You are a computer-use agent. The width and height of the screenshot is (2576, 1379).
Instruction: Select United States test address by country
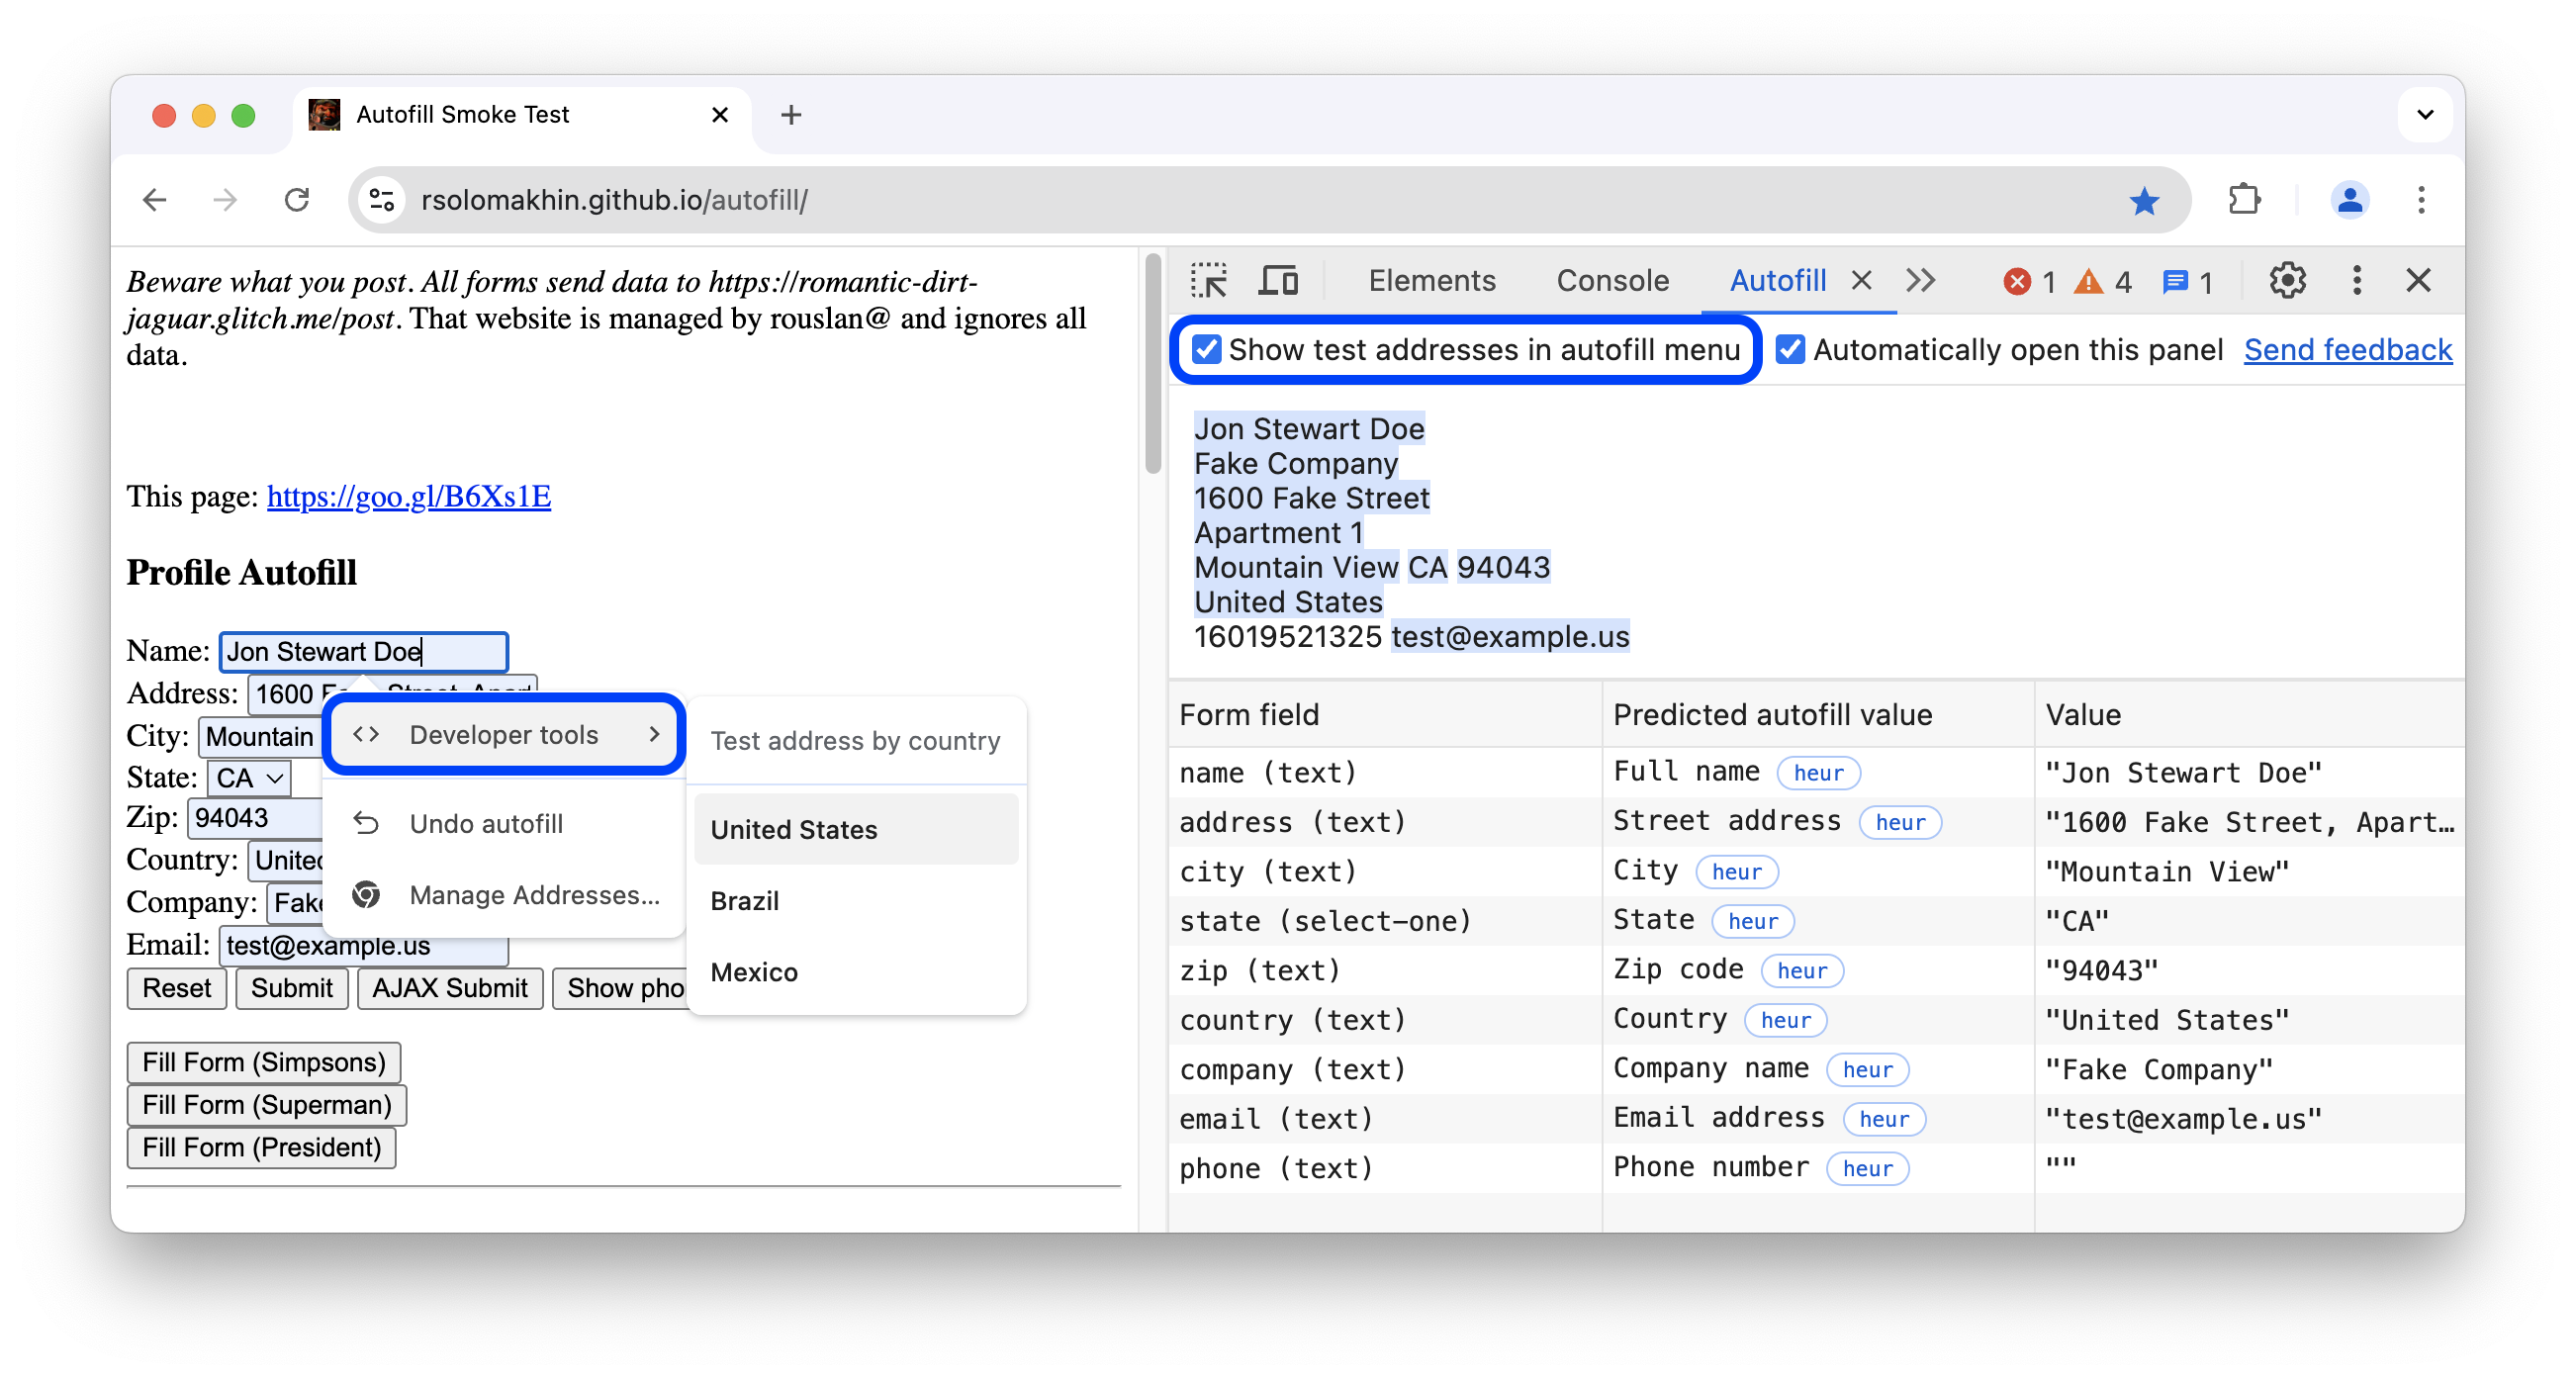point(795,830)
